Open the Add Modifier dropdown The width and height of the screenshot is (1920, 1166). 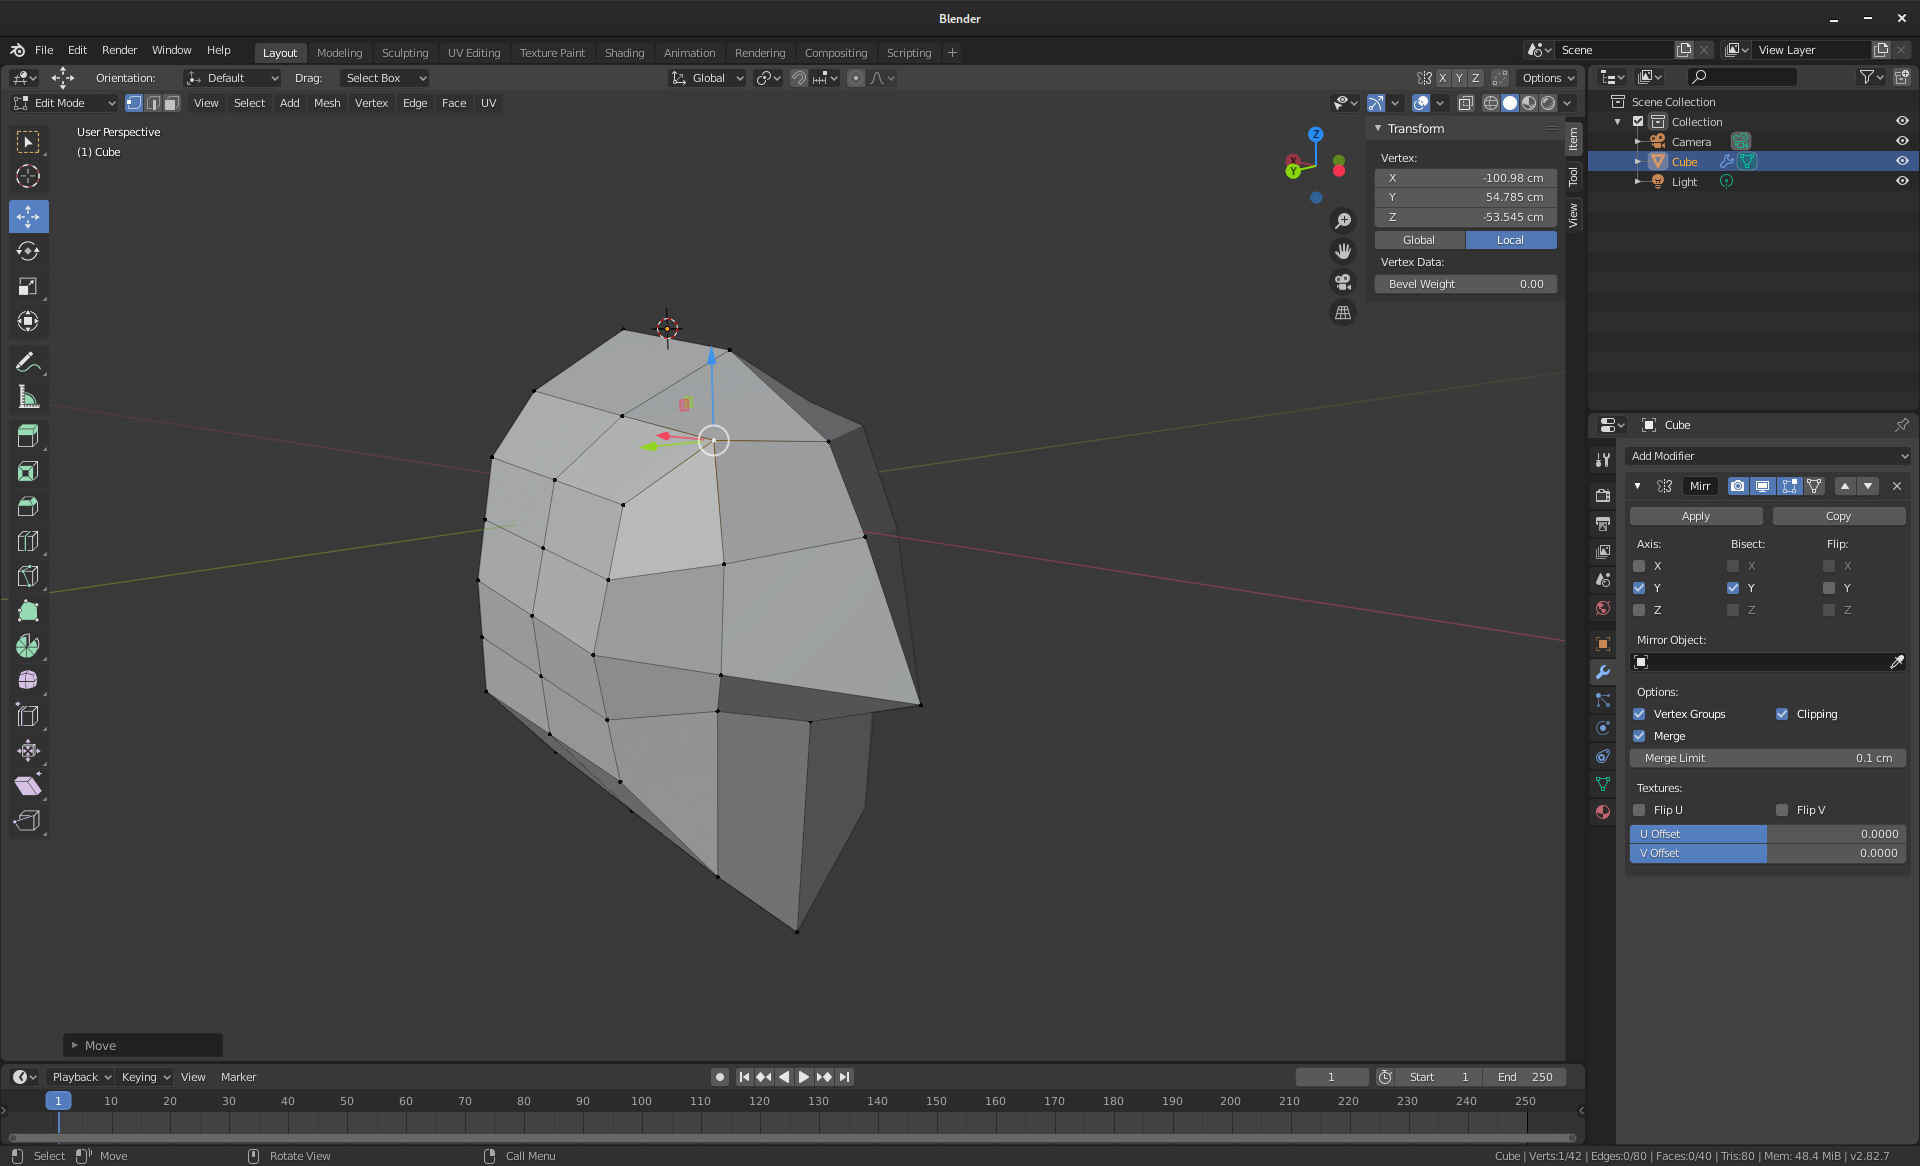point(1768,456)
